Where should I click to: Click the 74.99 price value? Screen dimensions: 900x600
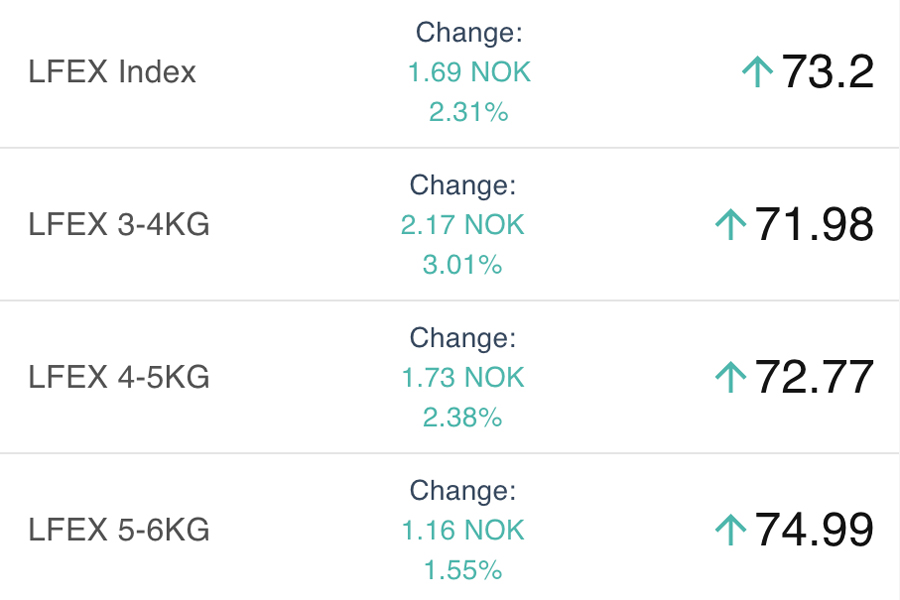(814, 529)
